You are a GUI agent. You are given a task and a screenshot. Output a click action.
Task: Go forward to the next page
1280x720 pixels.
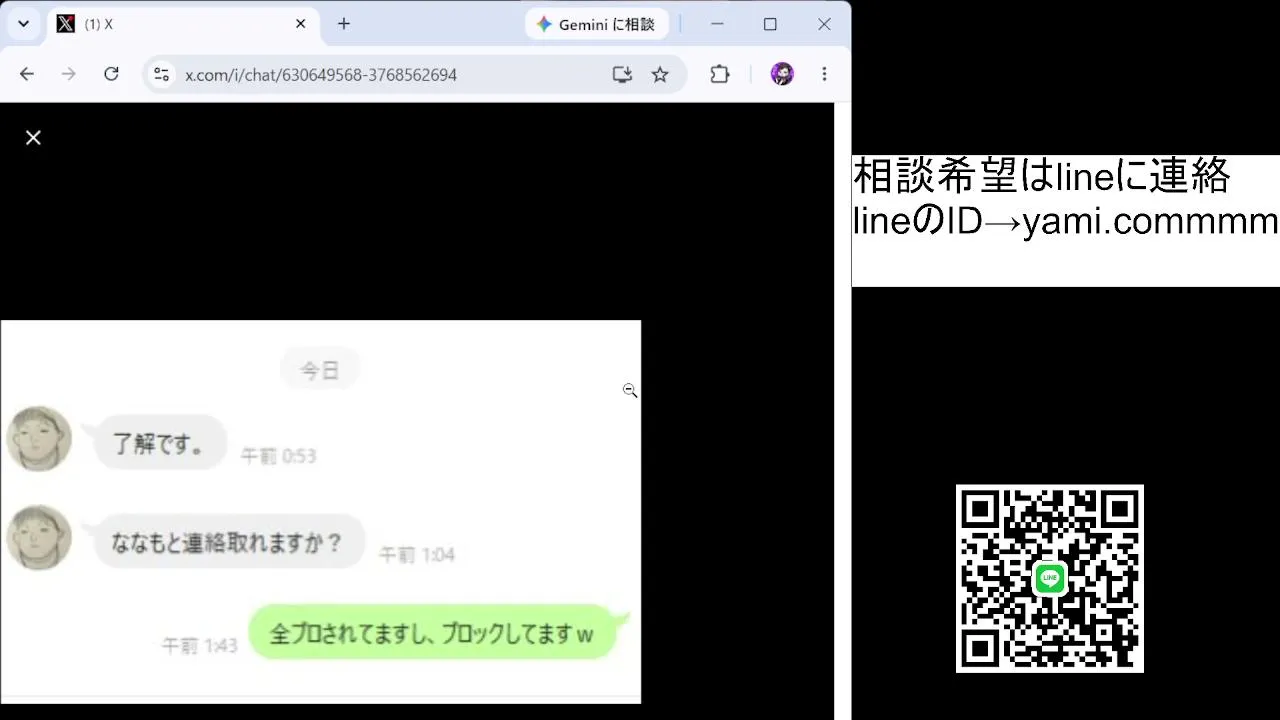pos(69,74)
